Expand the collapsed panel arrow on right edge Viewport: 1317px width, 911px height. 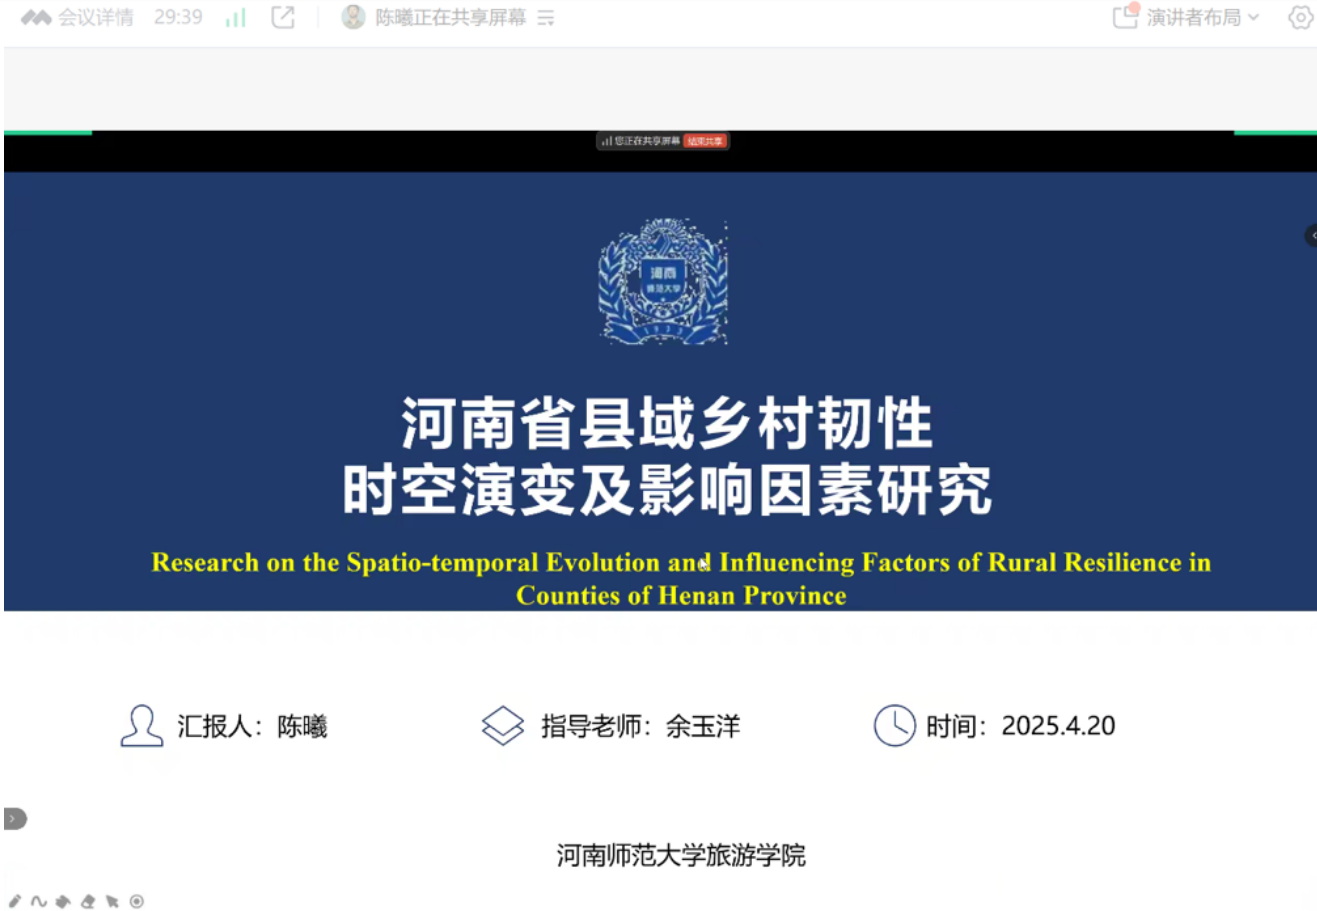pyautogui.click(x=1311, y=235)
